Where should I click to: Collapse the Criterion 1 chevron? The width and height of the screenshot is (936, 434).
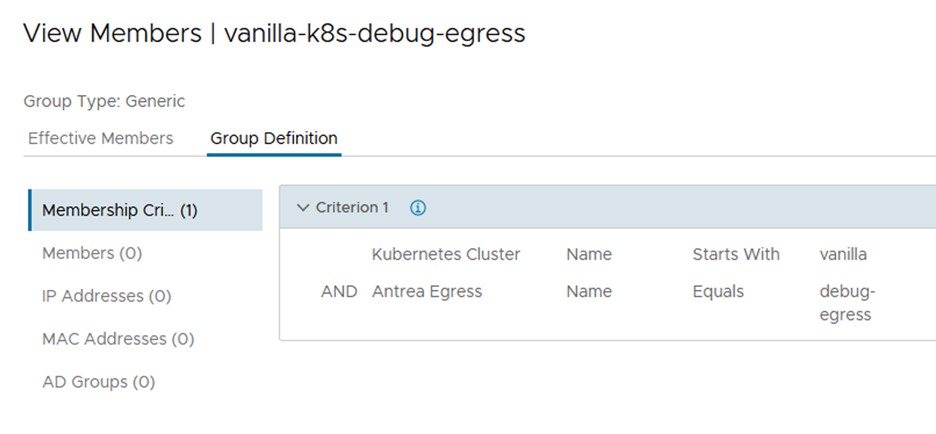pos(303,208)
